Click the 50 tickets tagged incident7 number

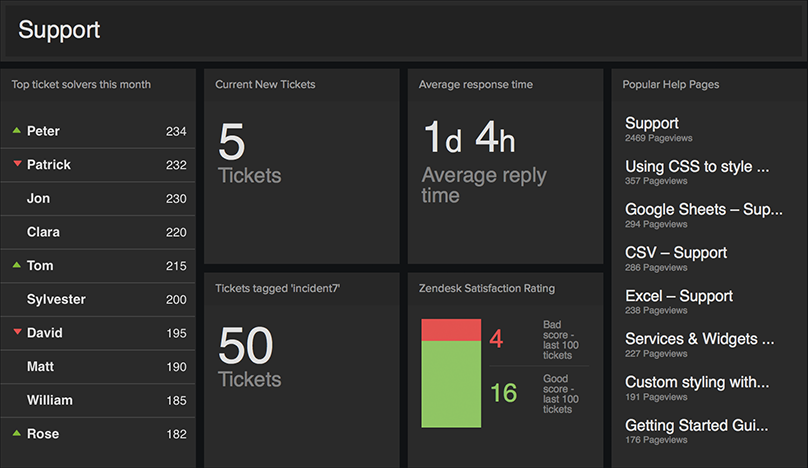pyautogui.click(x=245, y=346)
